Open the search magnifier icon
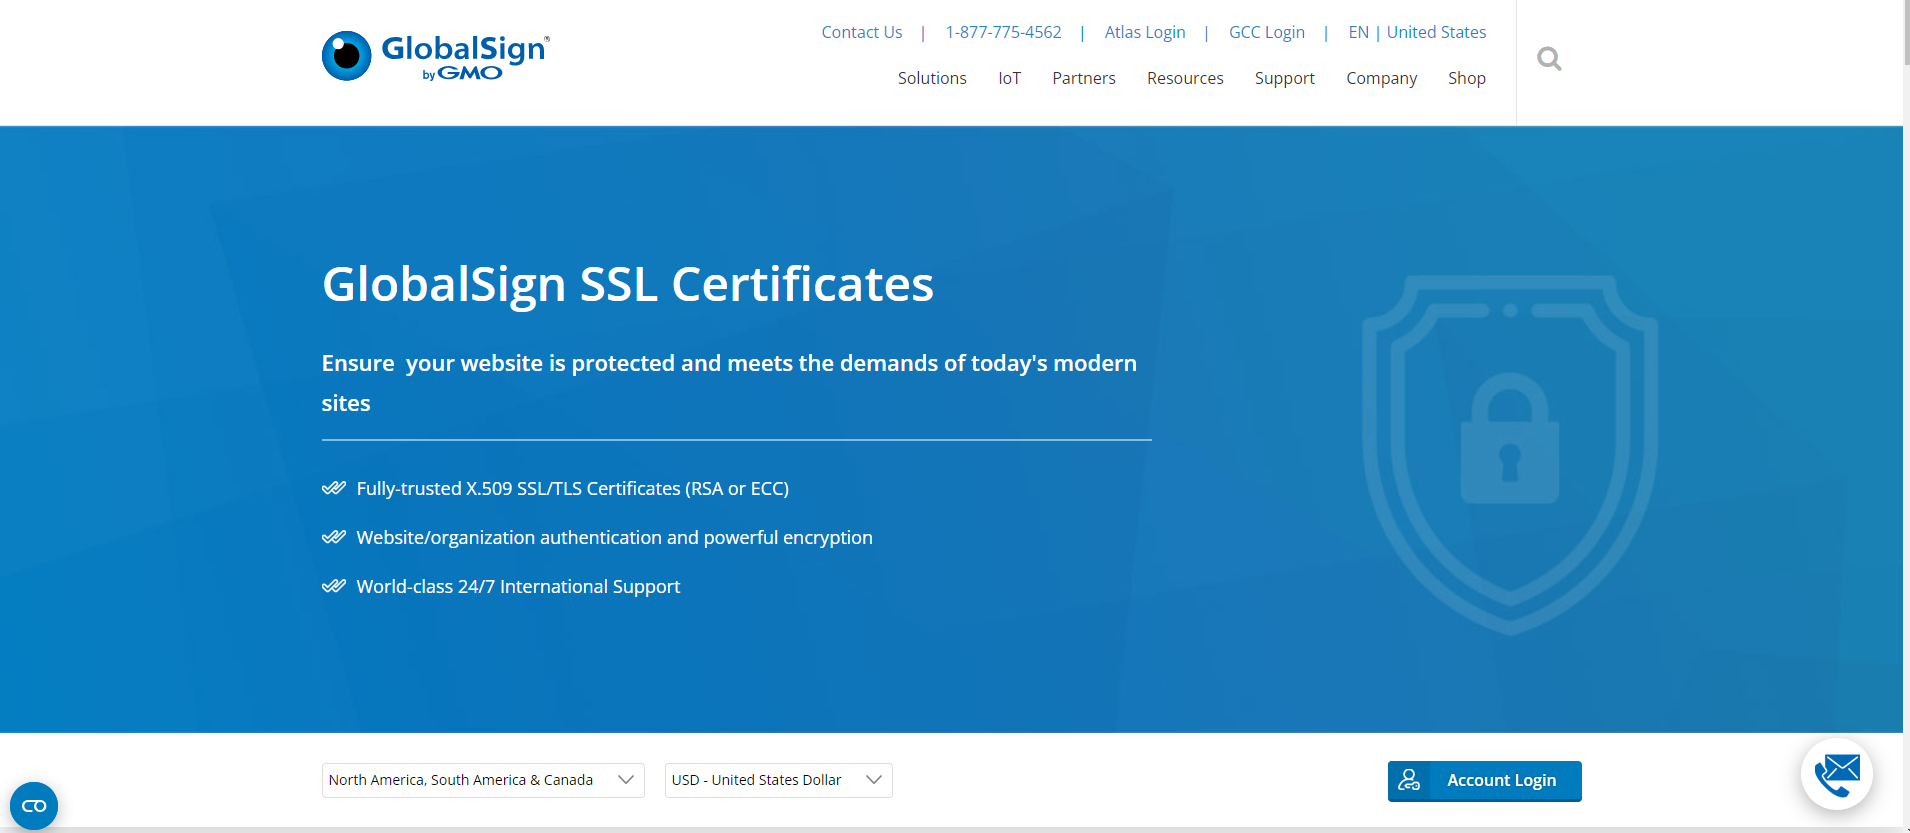 pos(1549,59)
